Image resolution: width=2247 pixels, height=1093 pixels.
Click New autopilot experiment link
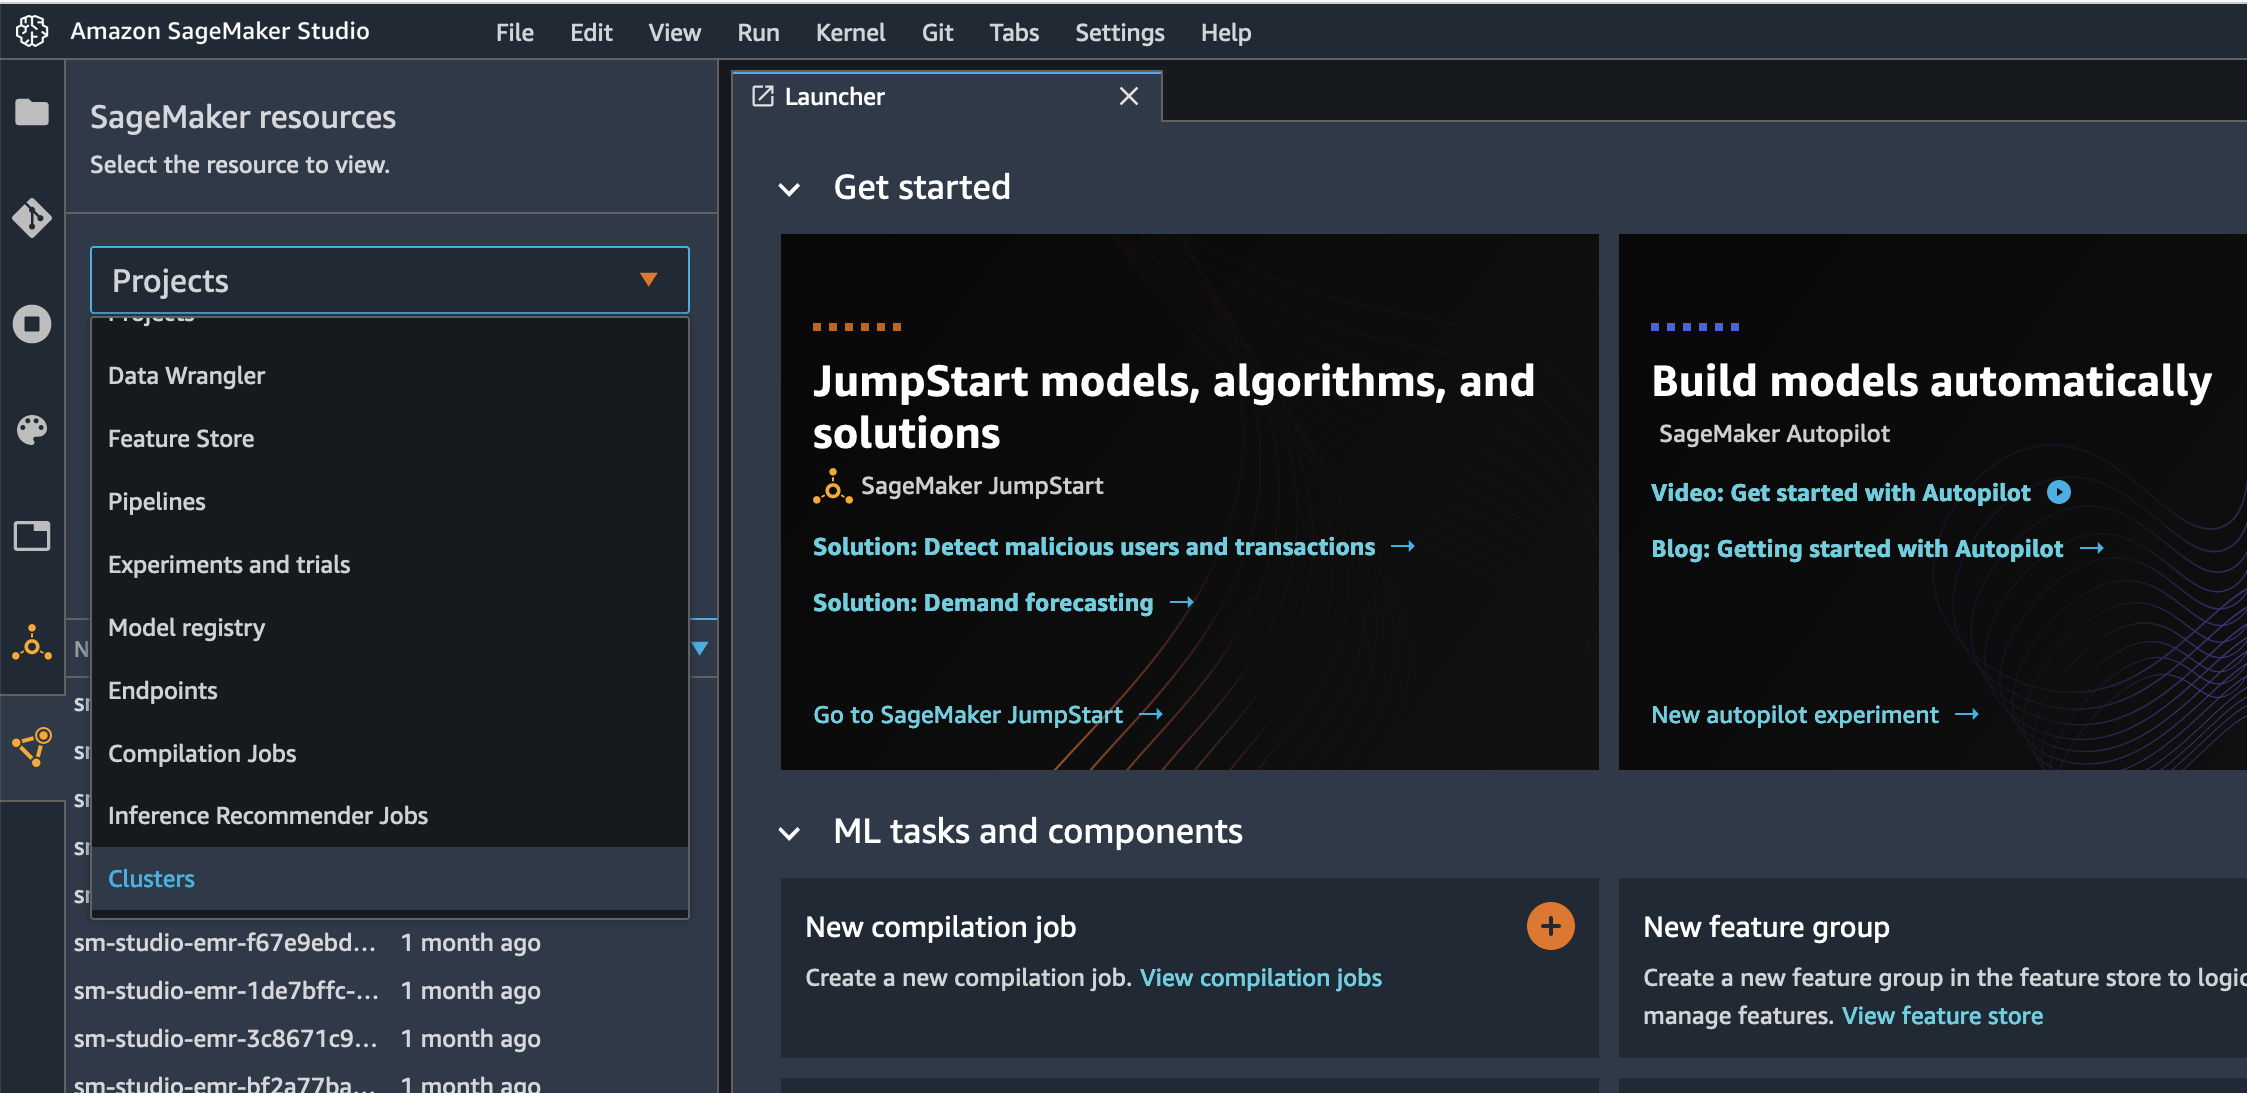point(1794,714)
